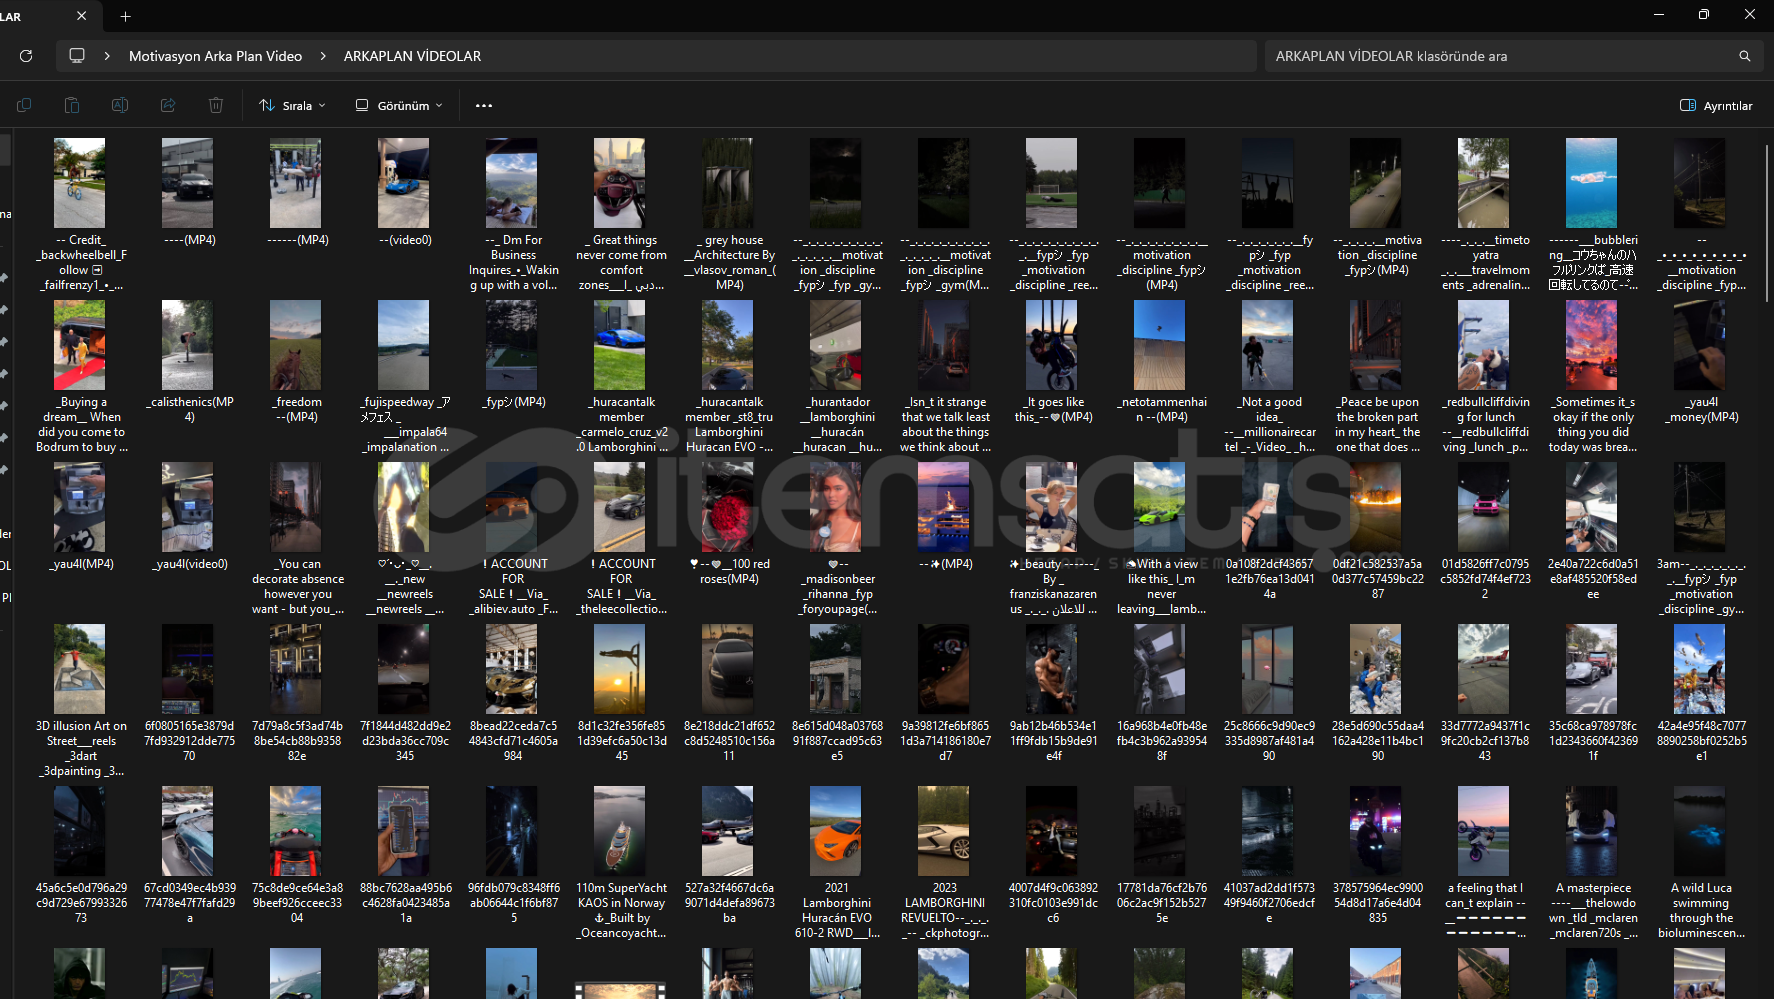
Task: Click the magnifier icon in the search box
Action: (1744, 56)
